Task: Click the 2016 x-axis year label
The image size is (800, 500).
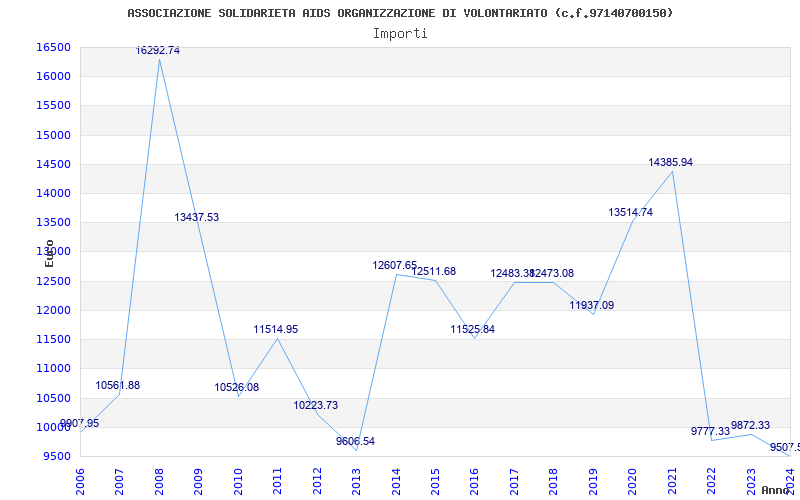Action: (x=474, y=482)
